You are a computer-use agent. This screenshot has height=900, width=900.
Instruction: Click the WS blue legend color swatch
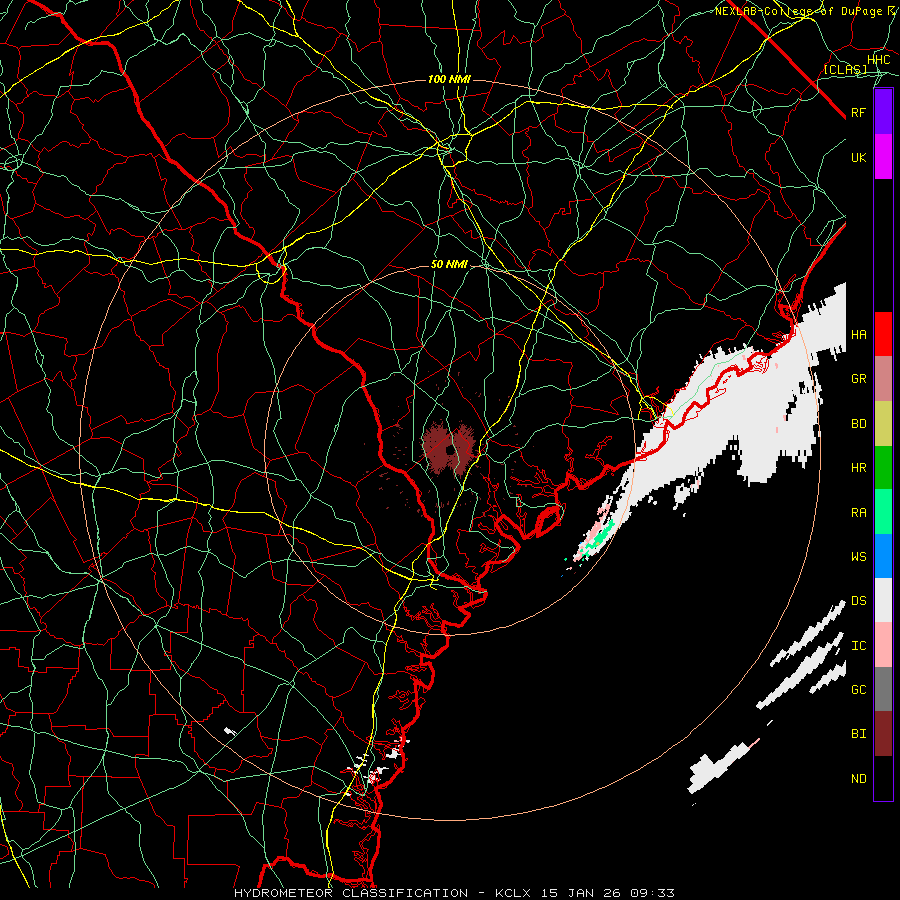pyautogui.click(x=883, y=556)
